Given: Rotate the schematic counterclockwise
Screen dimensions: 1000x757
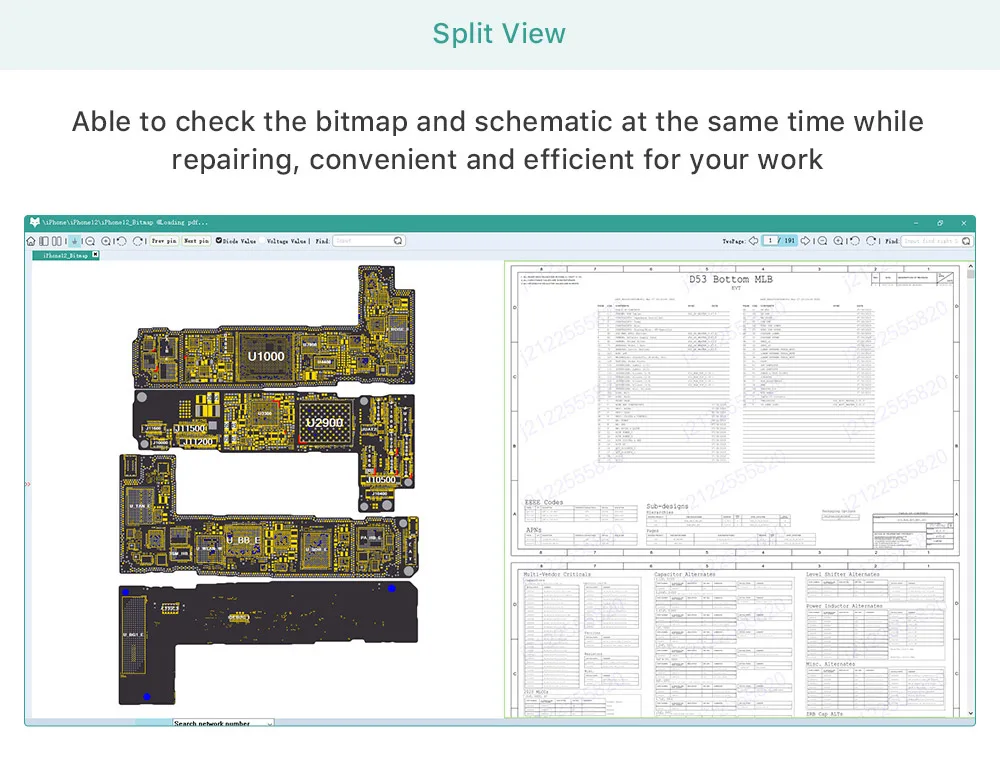Looking at the screenshot, I should click(855, 241).
